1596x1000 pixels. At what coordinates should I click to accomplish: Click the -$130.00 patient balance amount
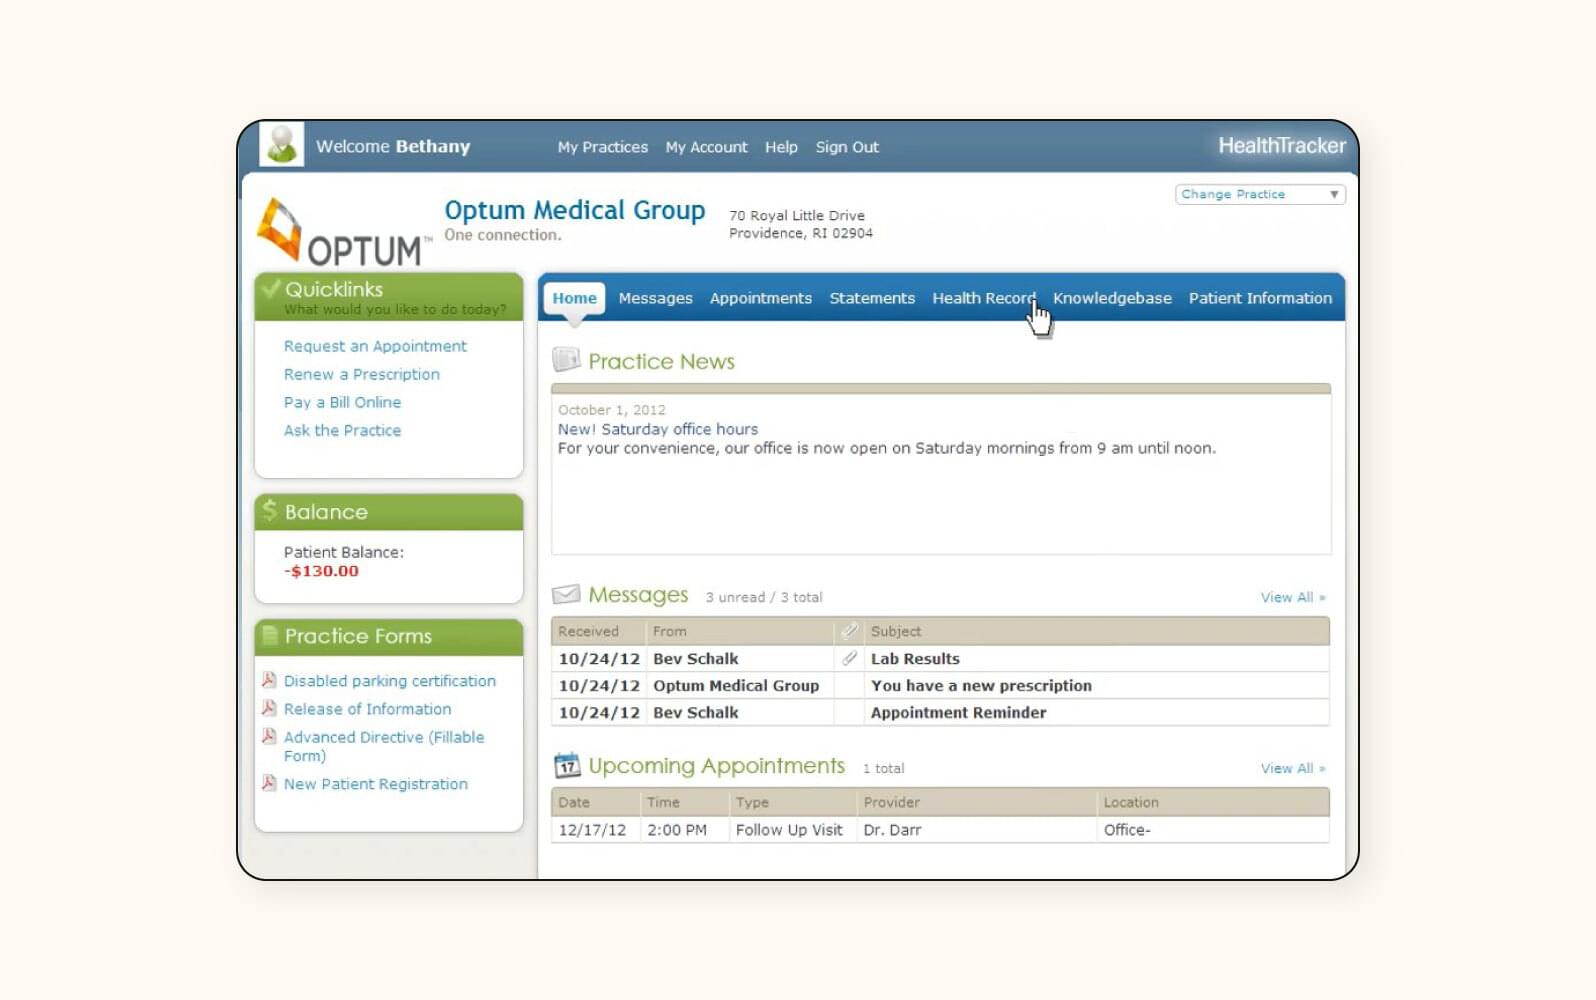pyautogui.click(x=321, y=571)
